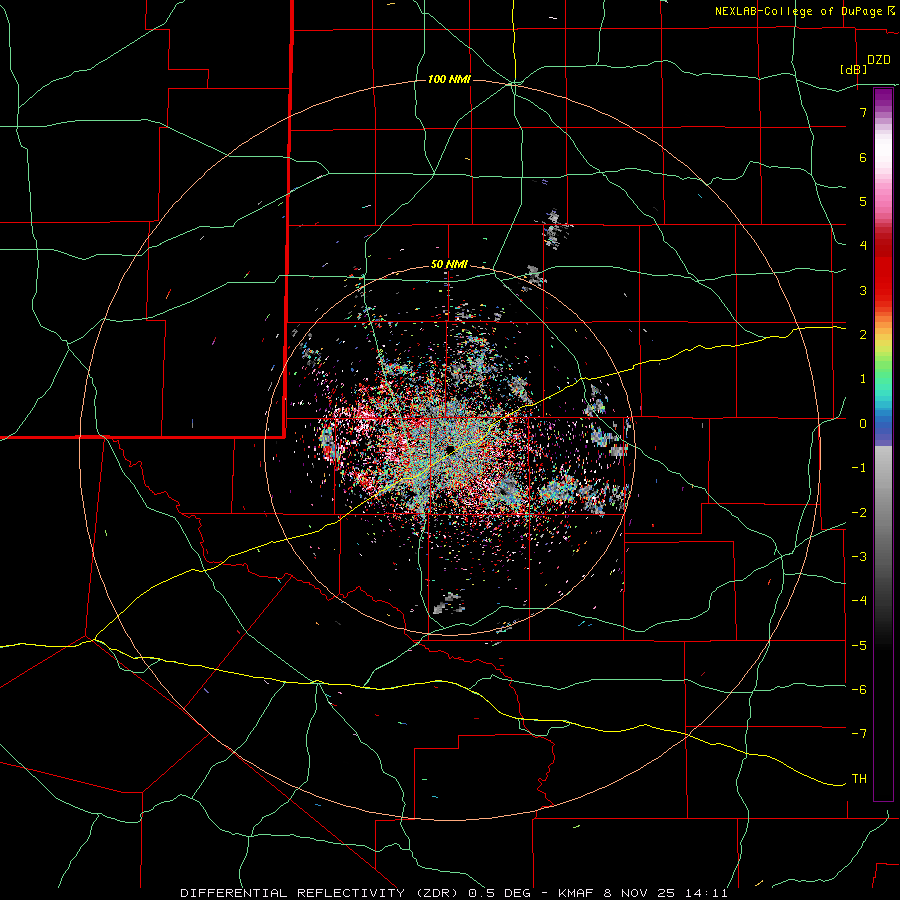The width and height of the screenshot is (900, 900).
Task: Click the 6 value on color scale
Action: [x=863, y=157]
